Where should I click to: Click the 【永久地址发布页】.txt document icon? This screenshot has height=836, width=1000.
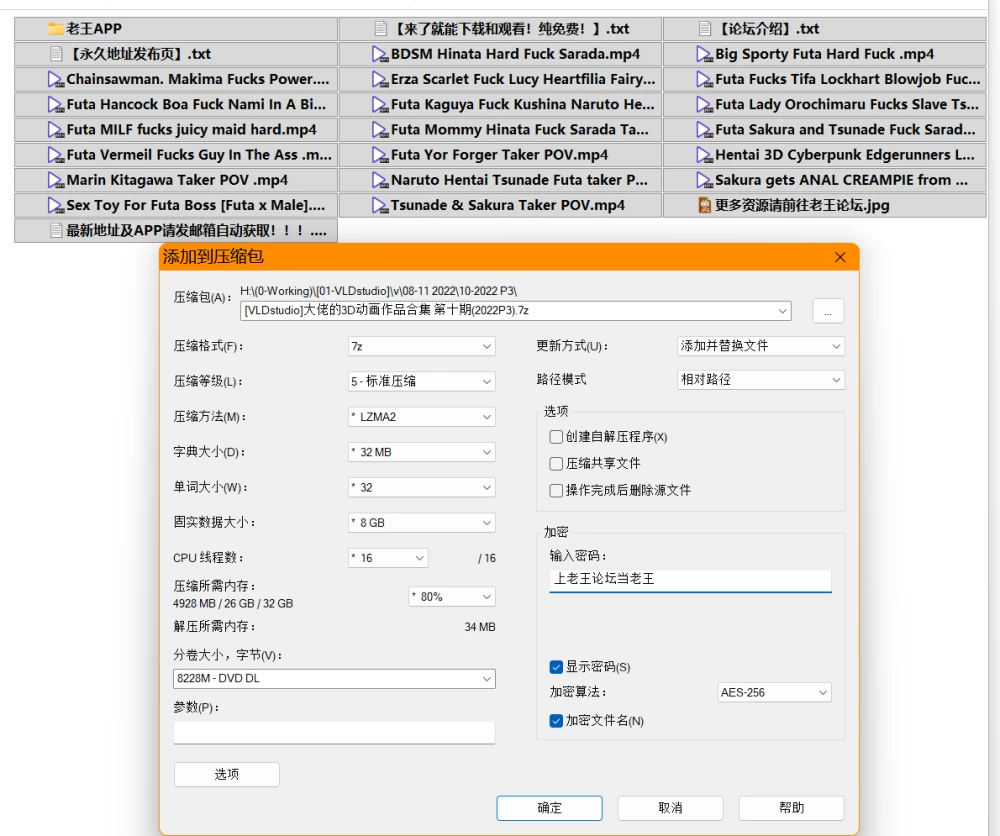click(x=56, y=54)
